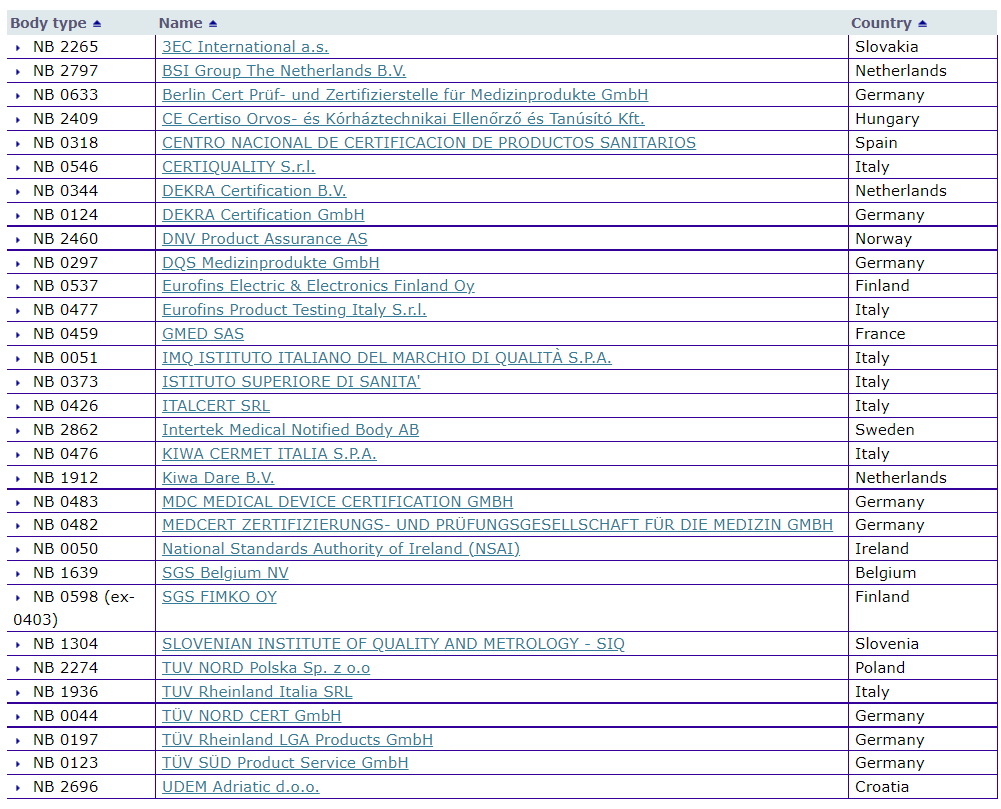
Task: Open DNV Product Assurance AS link
Action: [x=265, y=238]
